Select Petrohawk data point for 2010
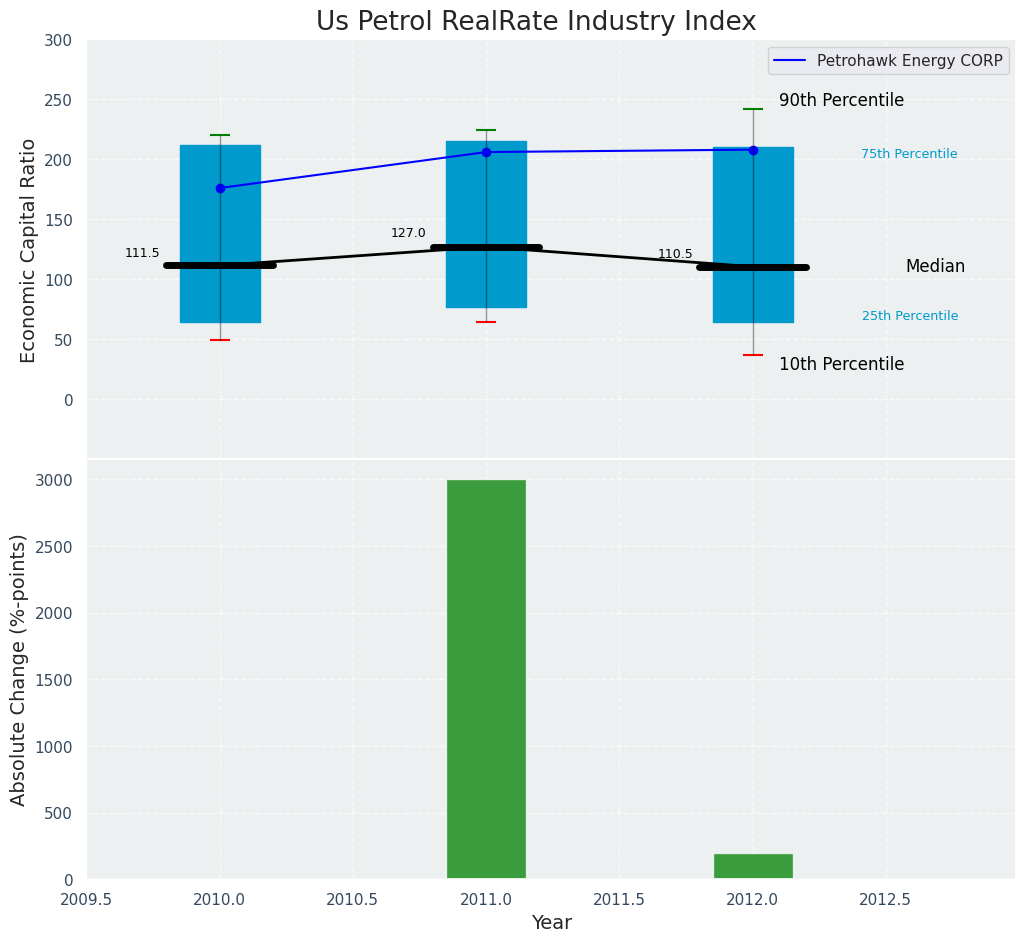Image resolution: width=1026 pixels, height=942 pixels. pos(220,188)
